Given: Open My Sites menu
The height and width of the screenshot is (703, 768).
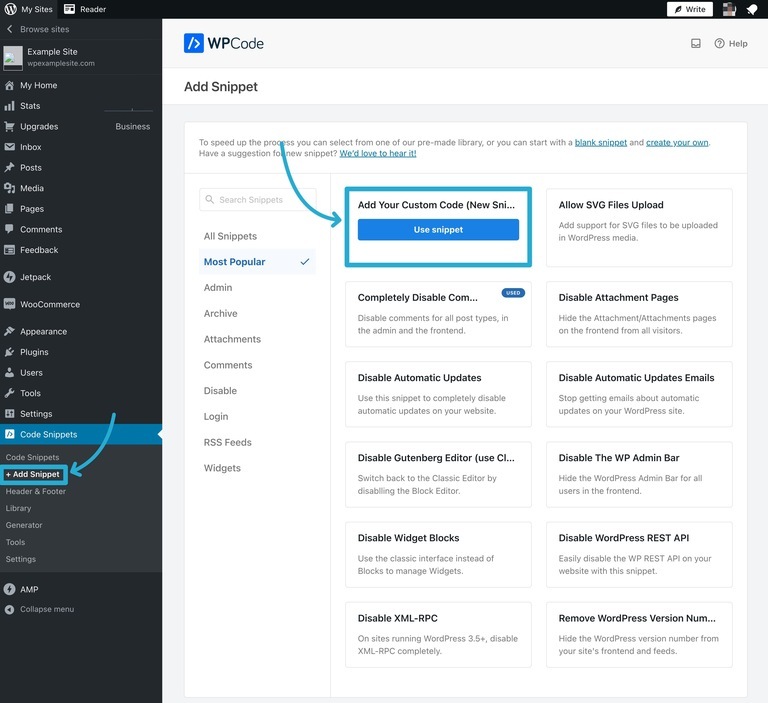Looking at the screenshot, I should click(28, 9).
